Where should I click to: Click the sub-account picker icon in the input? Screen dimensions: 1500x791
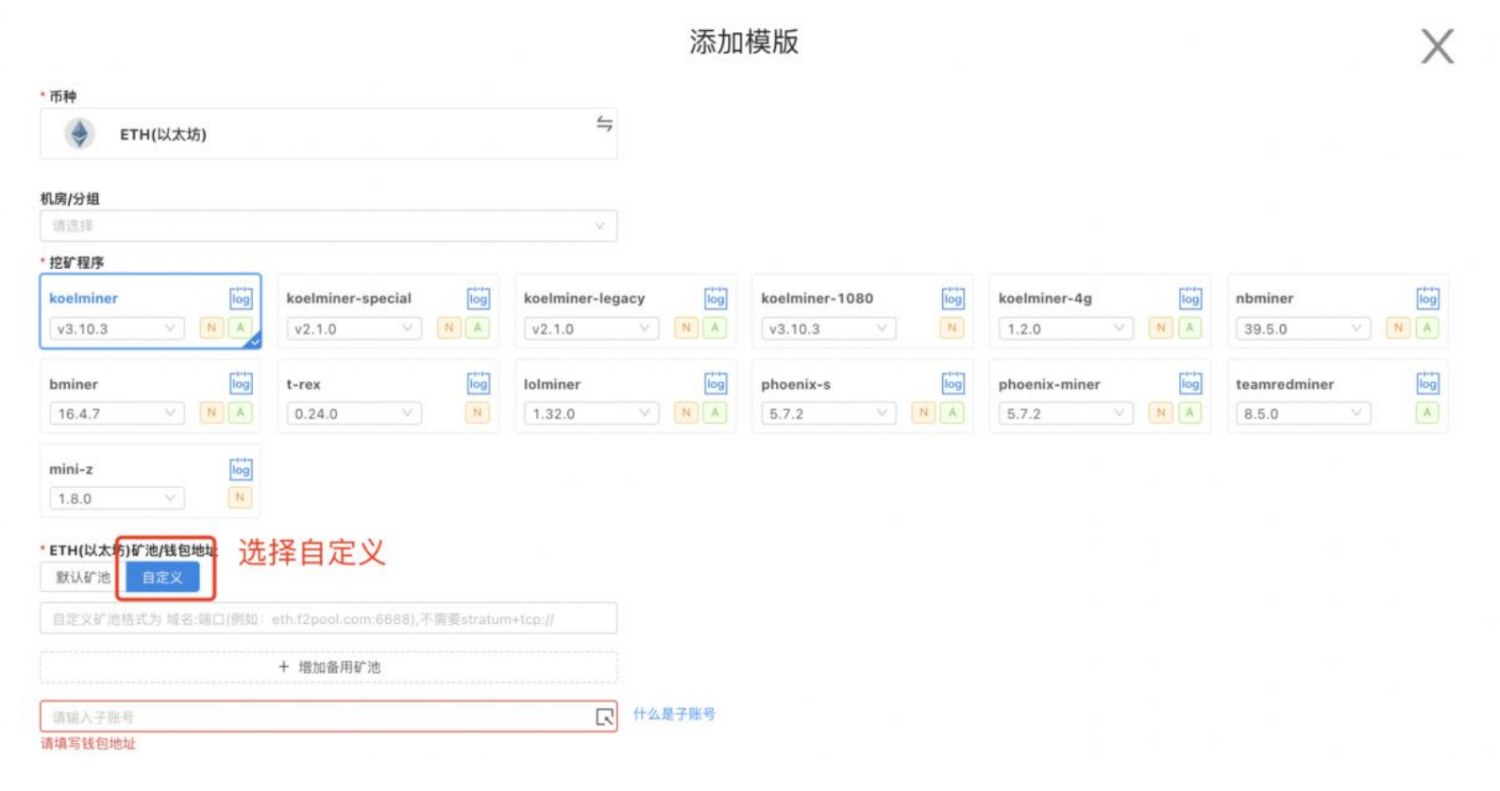604,716
